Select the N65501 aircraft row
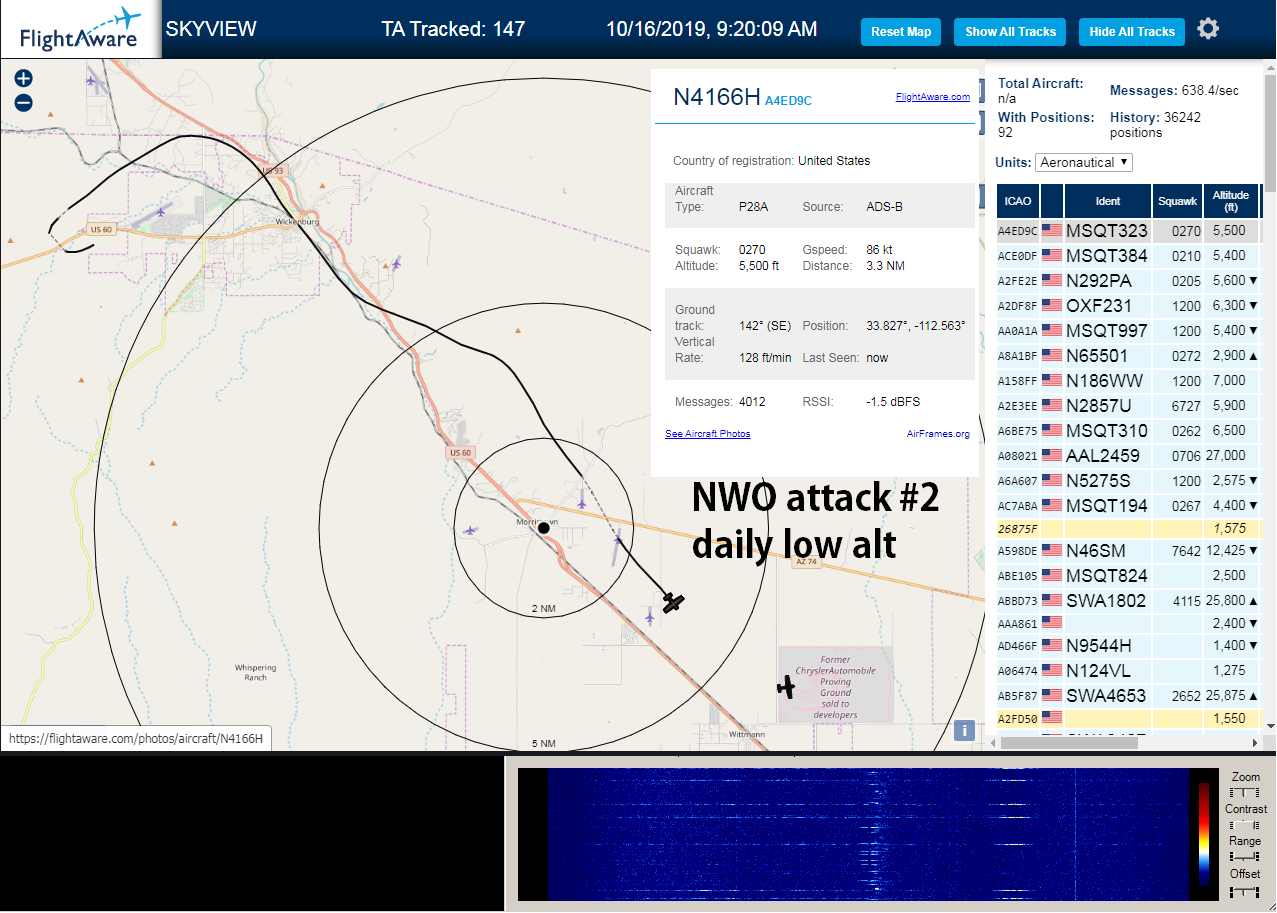Screen dimensions: 1277x913 1128,356
